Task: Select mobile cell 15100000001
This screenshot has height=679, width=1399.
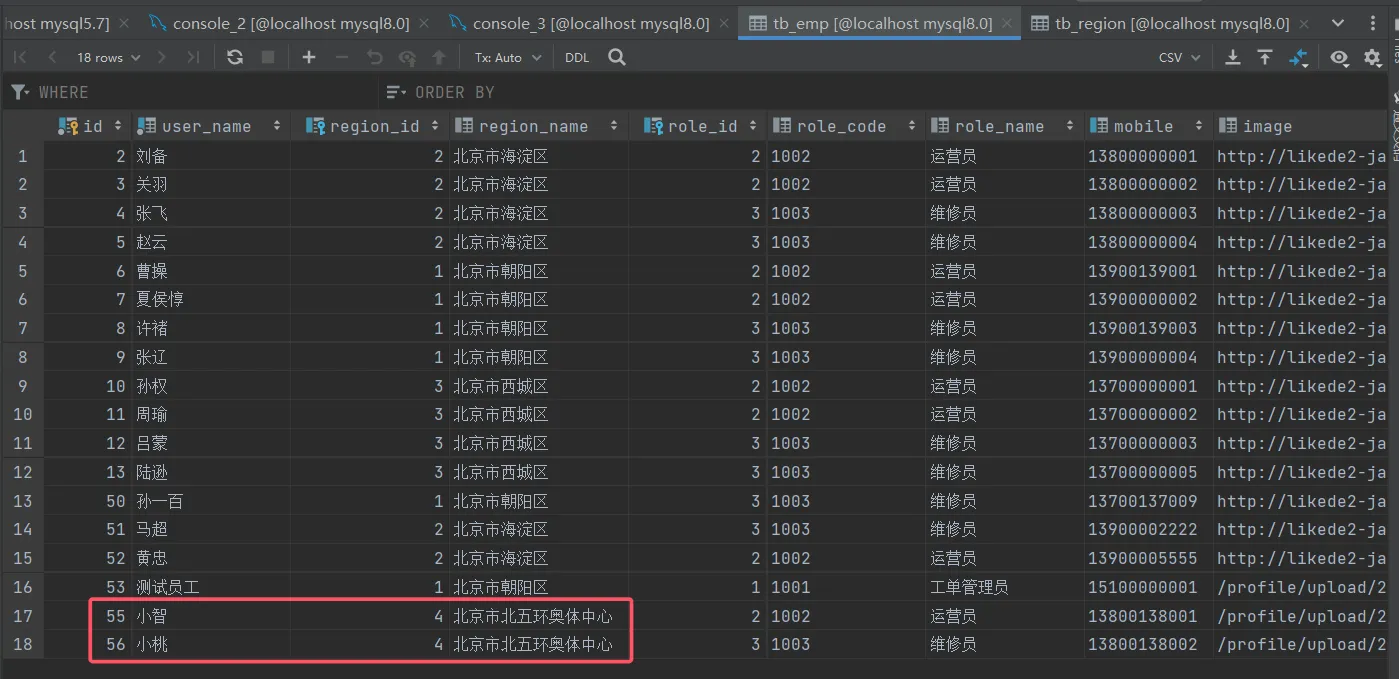Action: [x=1148, y=587]
